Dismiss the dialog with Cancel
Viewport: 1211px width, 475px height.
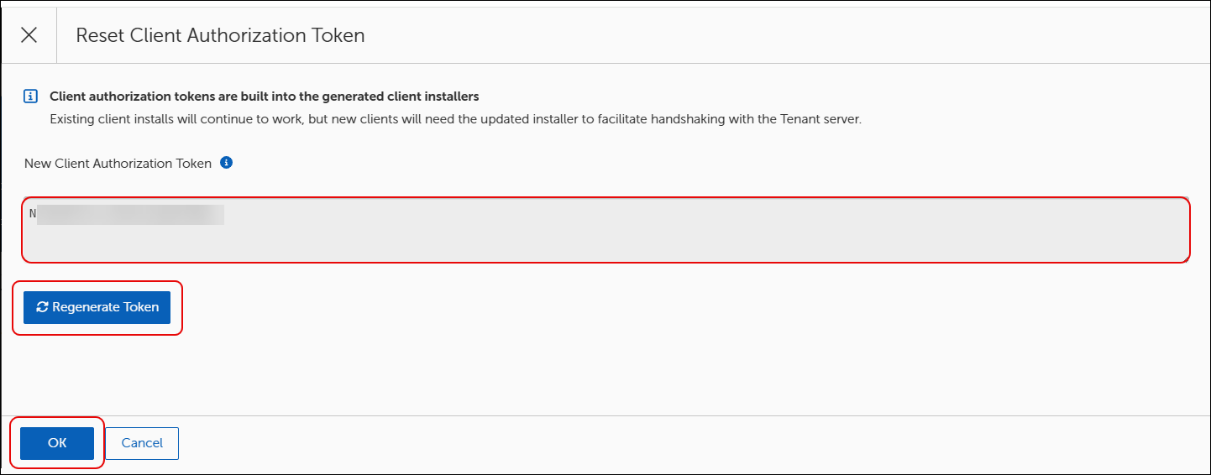[142, 442]
